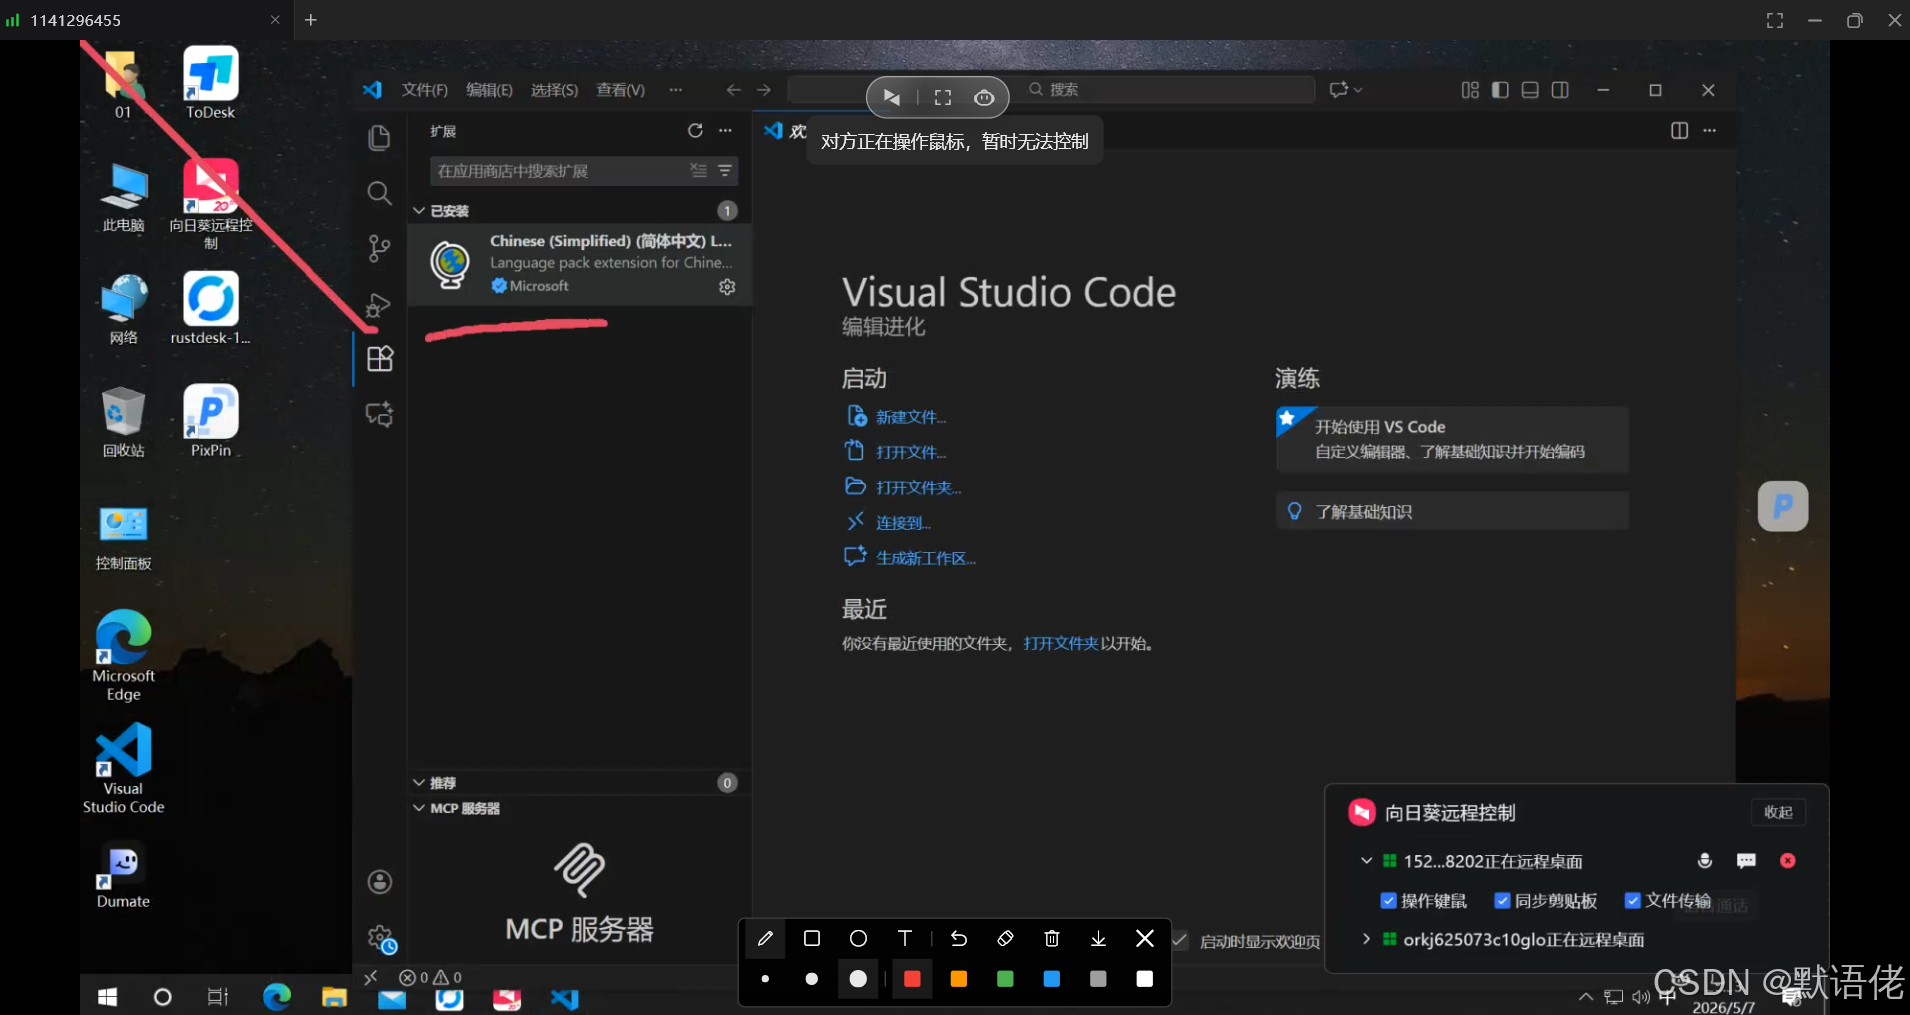Clear extensions search results
This screenshot has width=1910, height=1015.
click(x=698, y=171)
